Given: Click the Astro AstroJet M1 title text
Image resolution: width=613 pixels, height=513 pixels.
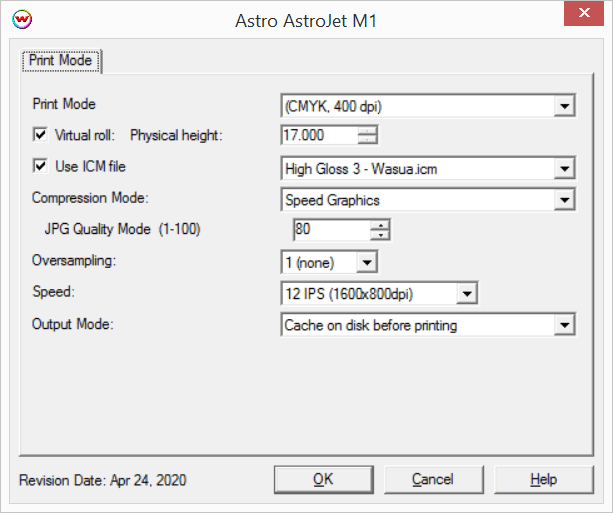Looking at the screenshot, I should click(x=306, y=21).
